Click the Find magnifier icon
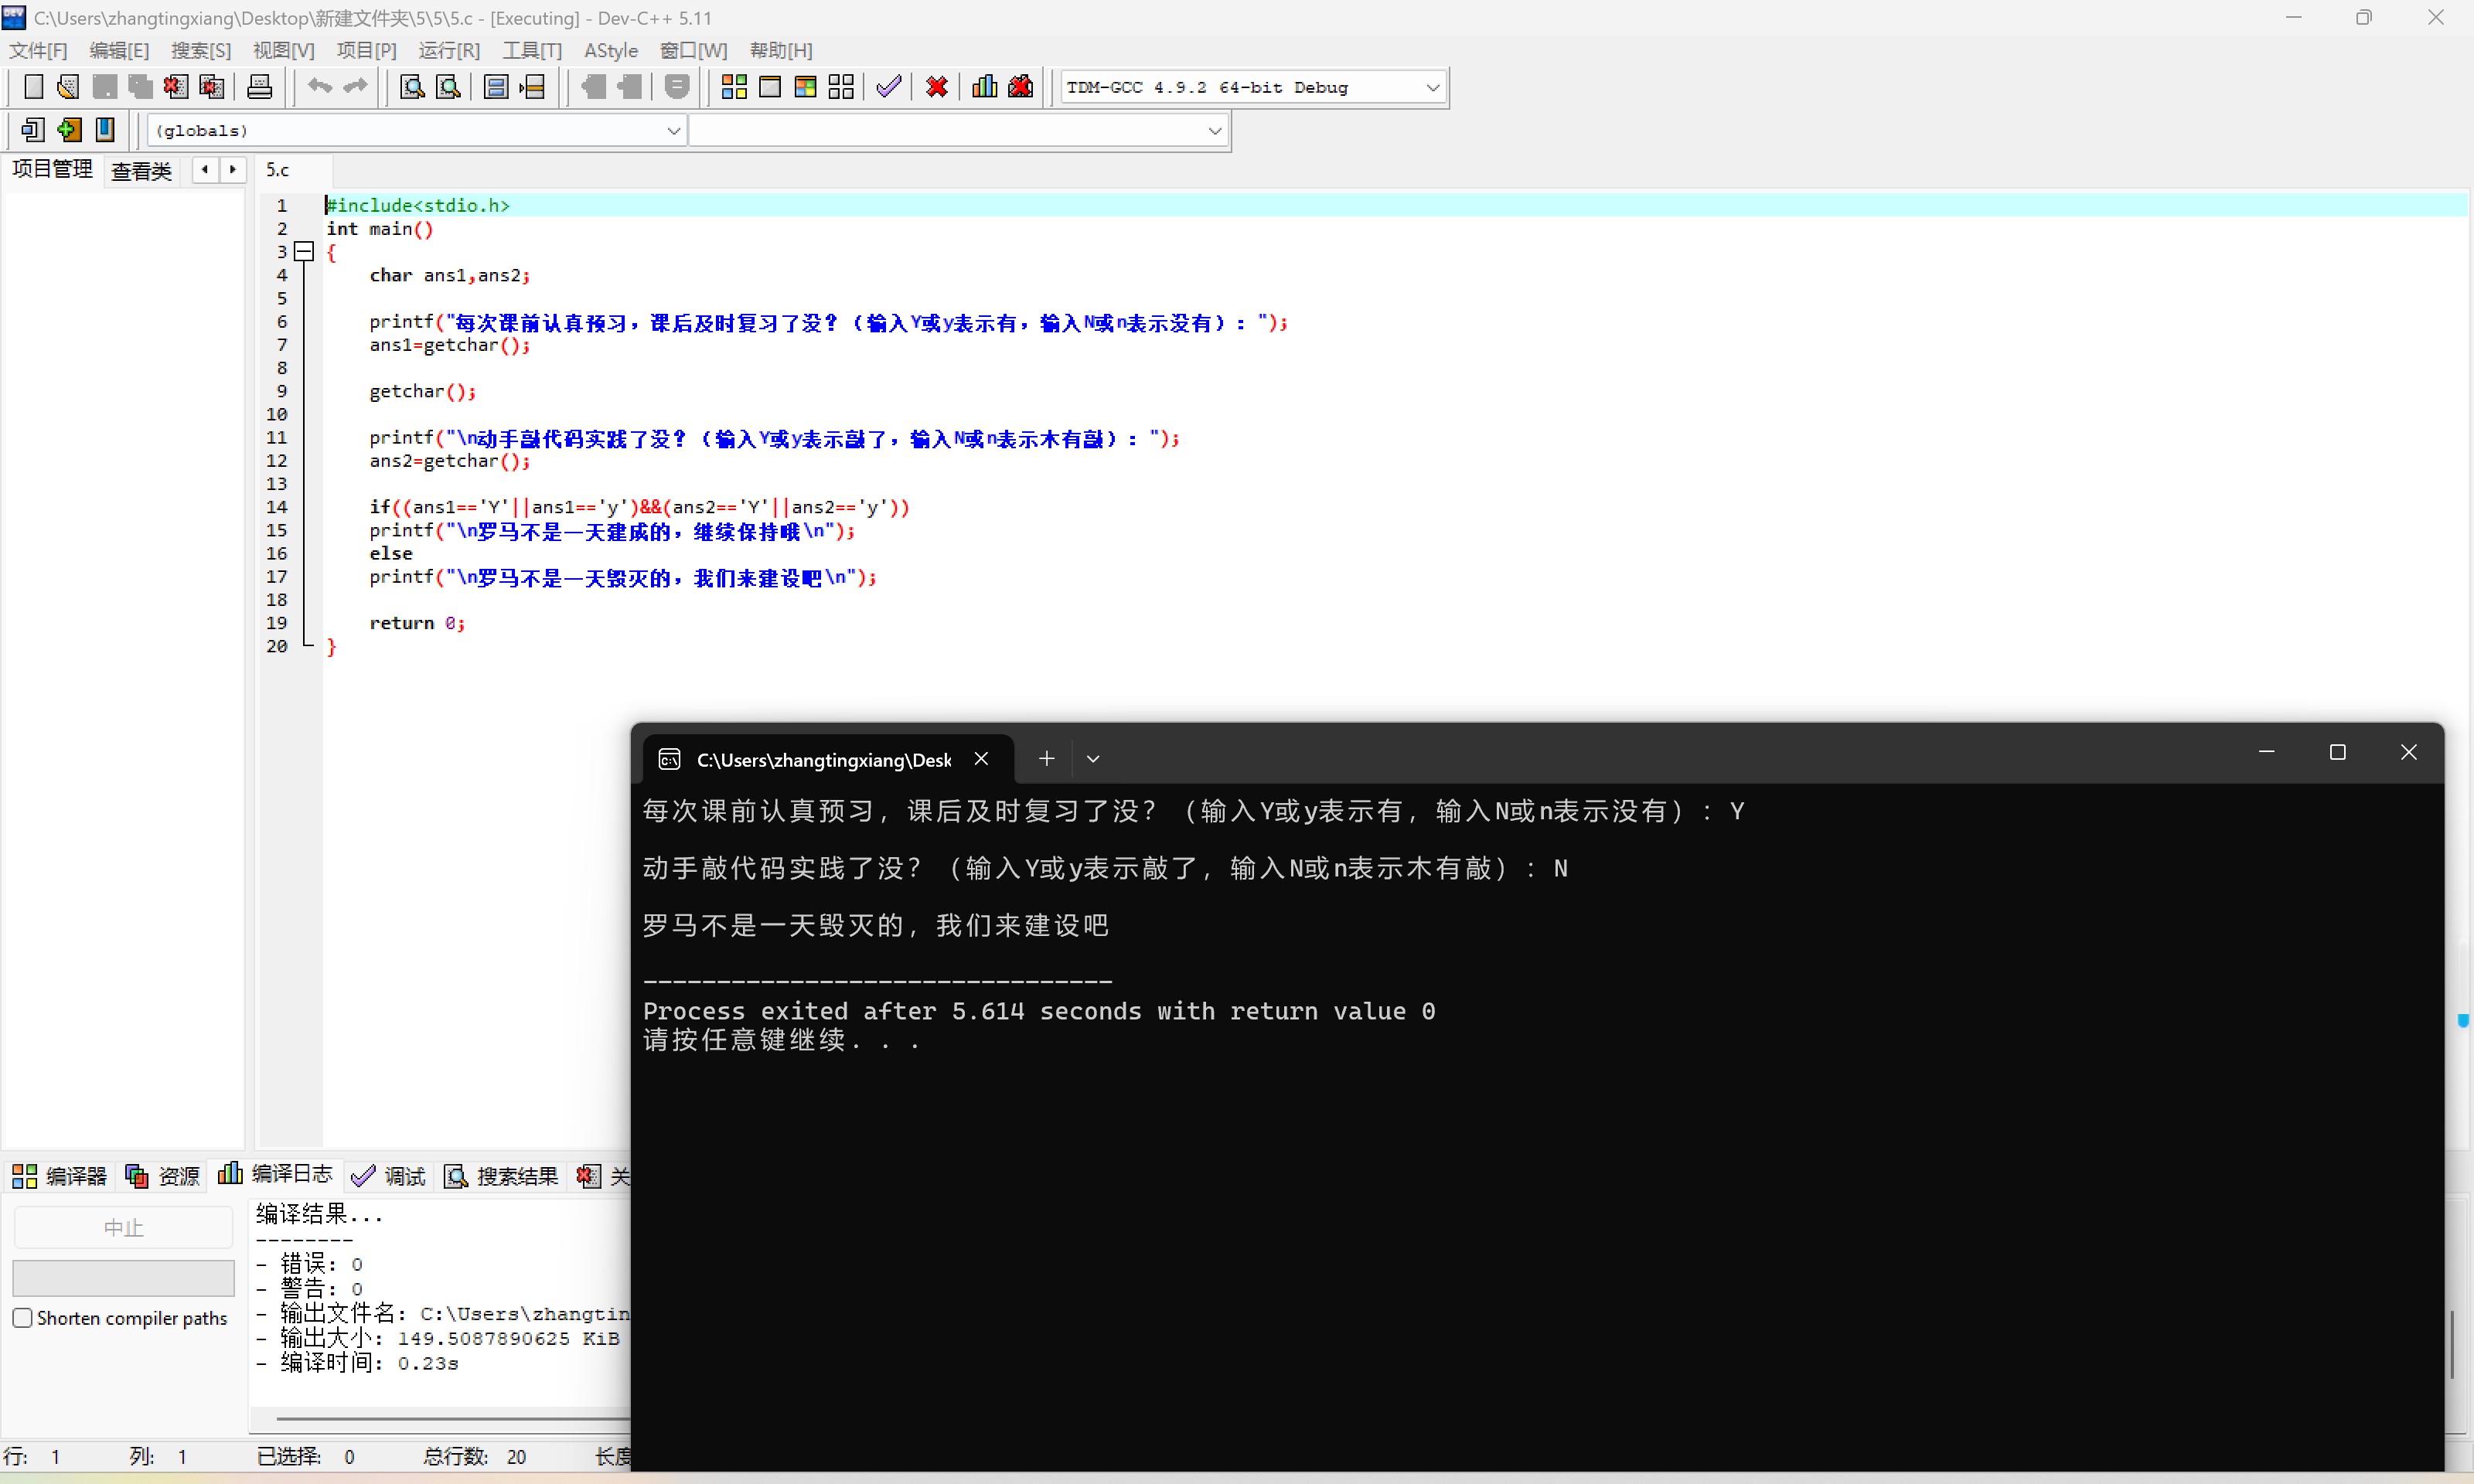The width and height of the screenshot is (2474, 1484). click(412, 87)
